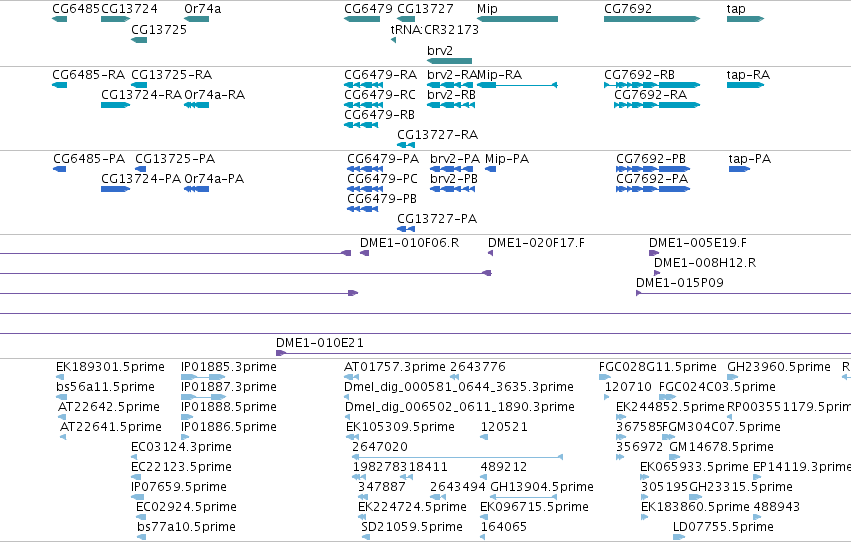Click the SD21059.5prime EST label
This screenshot has width=851, height=542.
click(412, 527)
